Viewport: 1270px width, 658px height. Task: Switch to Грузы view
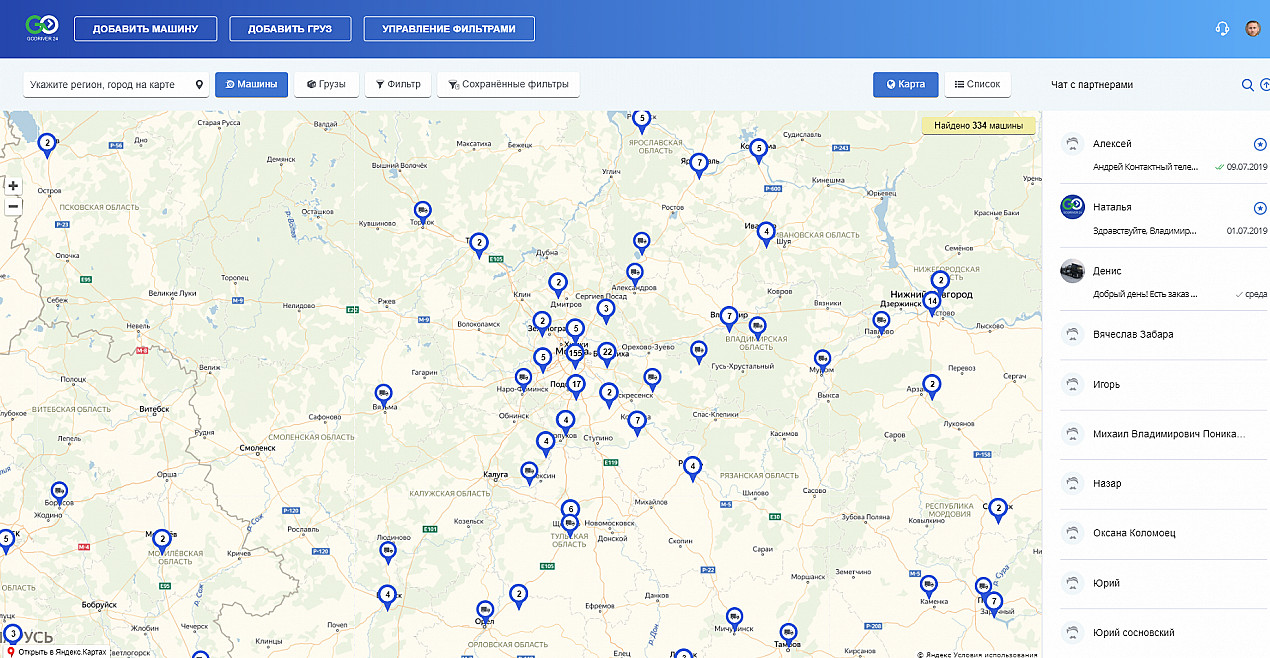[x=326, y=85]
